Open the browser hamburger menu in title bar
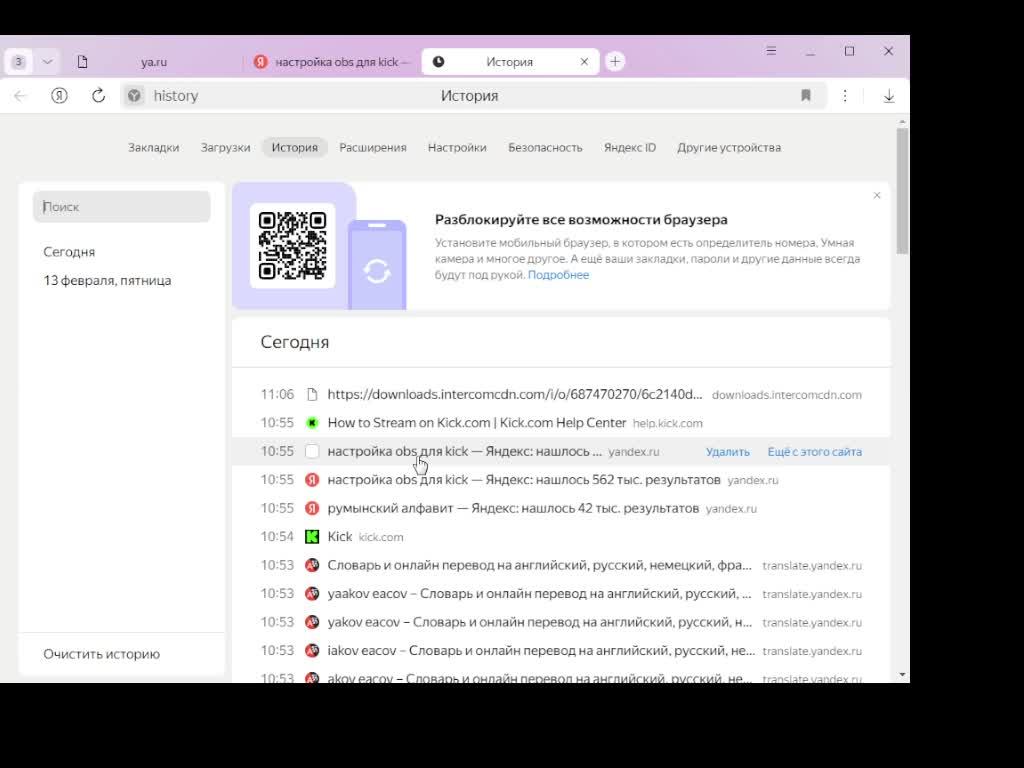1024x768 pixels. coord(771,51)
